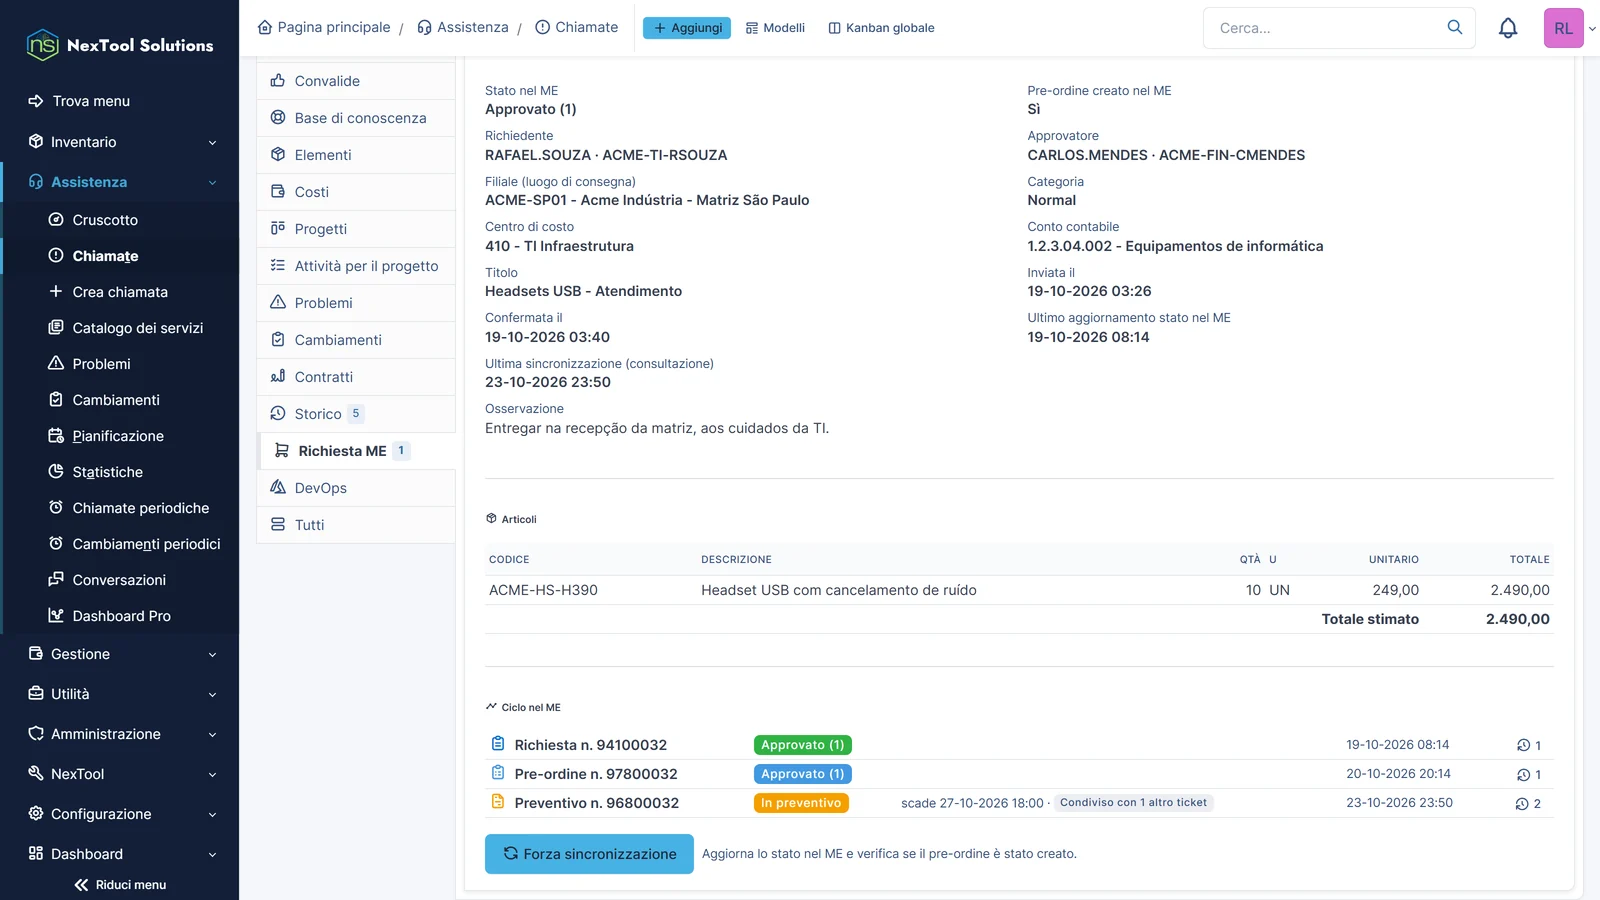Click the Ciclo nel ME chart icon

point(491,707)
